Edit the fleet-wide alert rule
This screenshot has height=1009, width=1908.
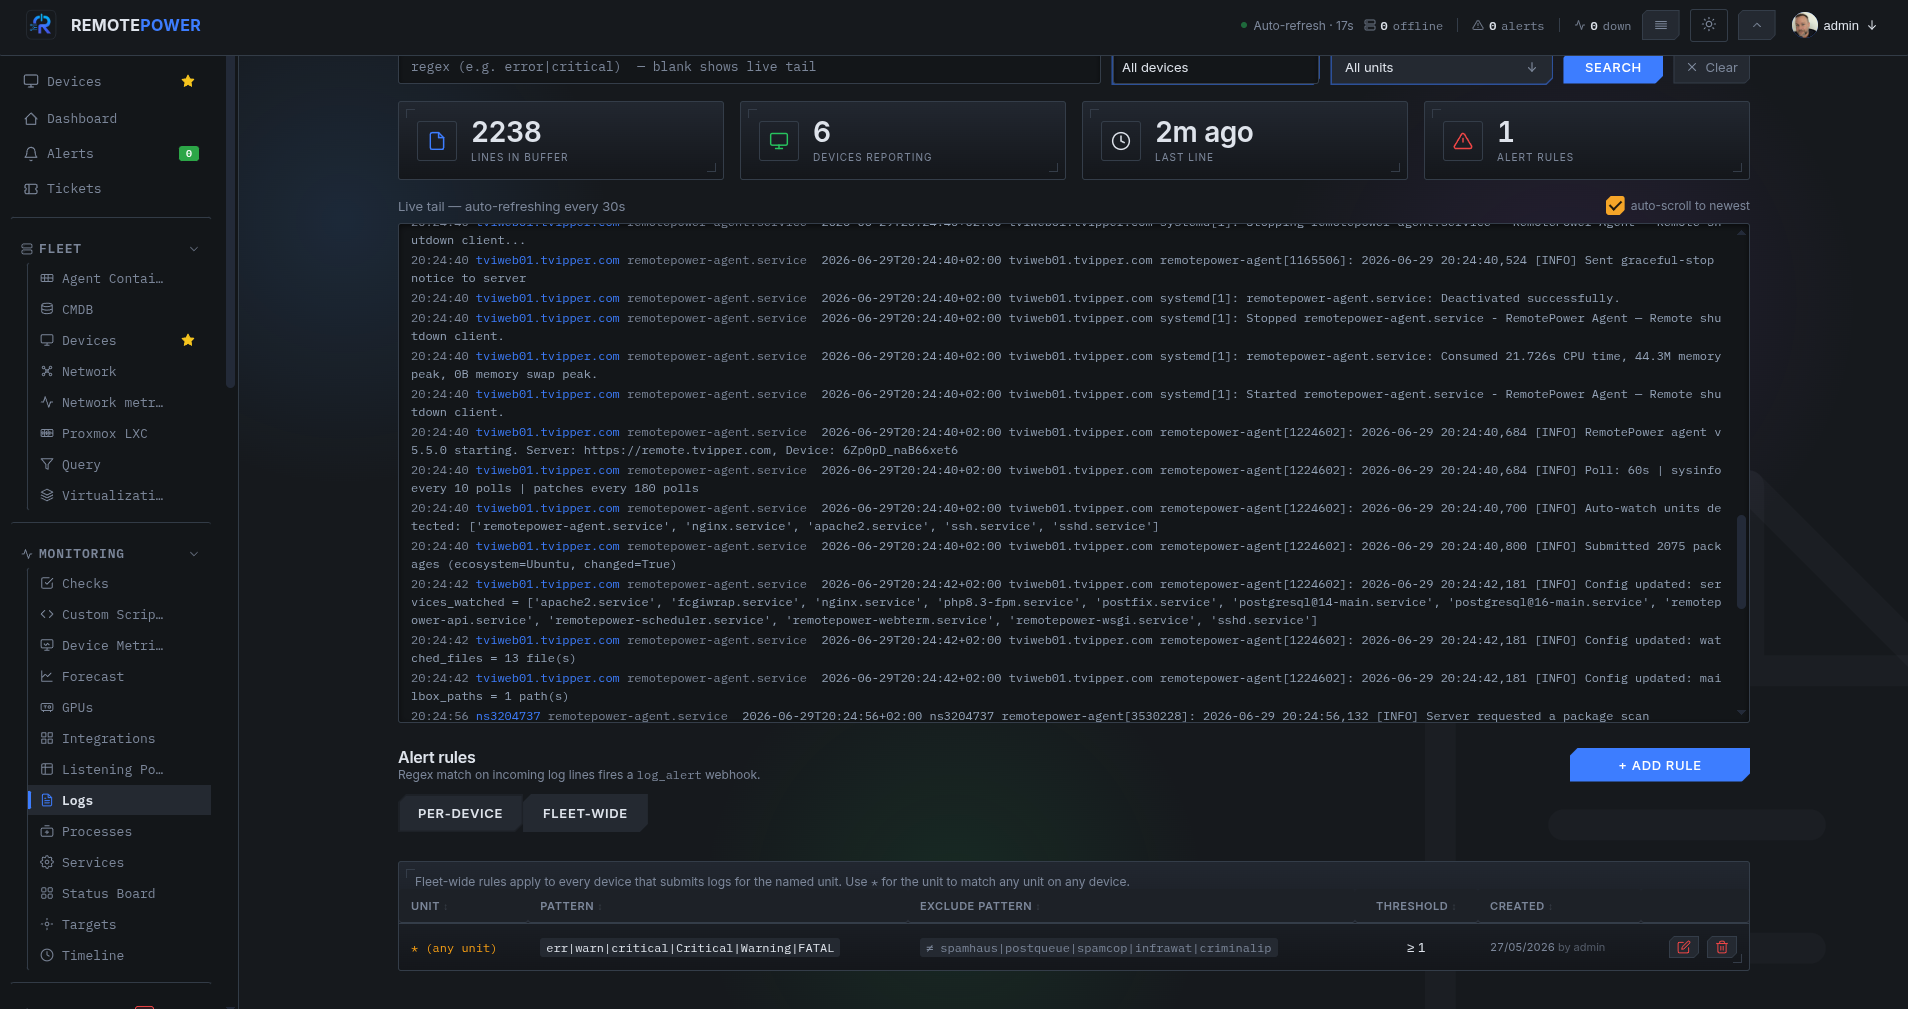click(1684, 947)
